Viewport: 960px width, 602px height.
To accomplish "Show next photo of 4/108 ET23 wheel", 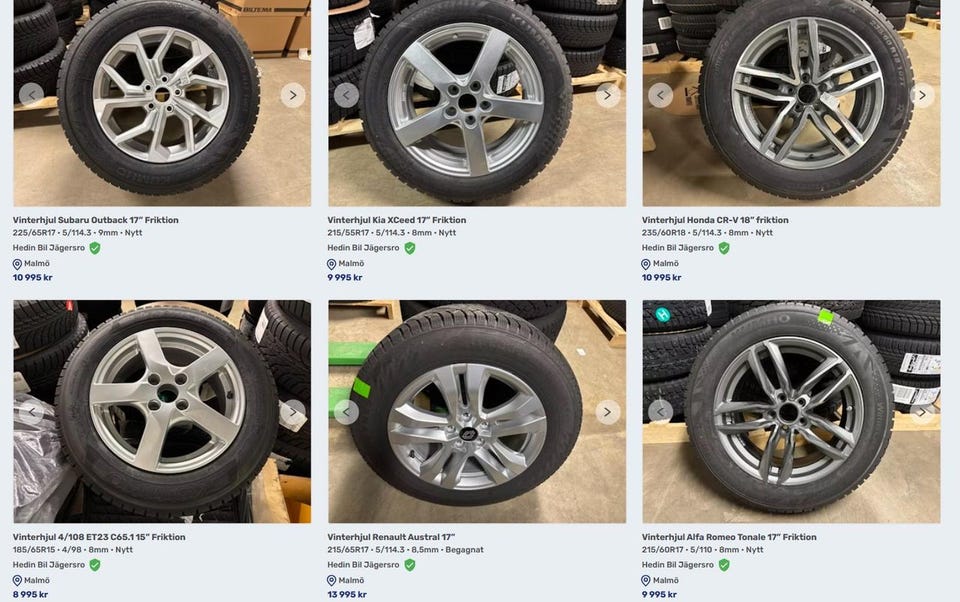I will 292,412.
